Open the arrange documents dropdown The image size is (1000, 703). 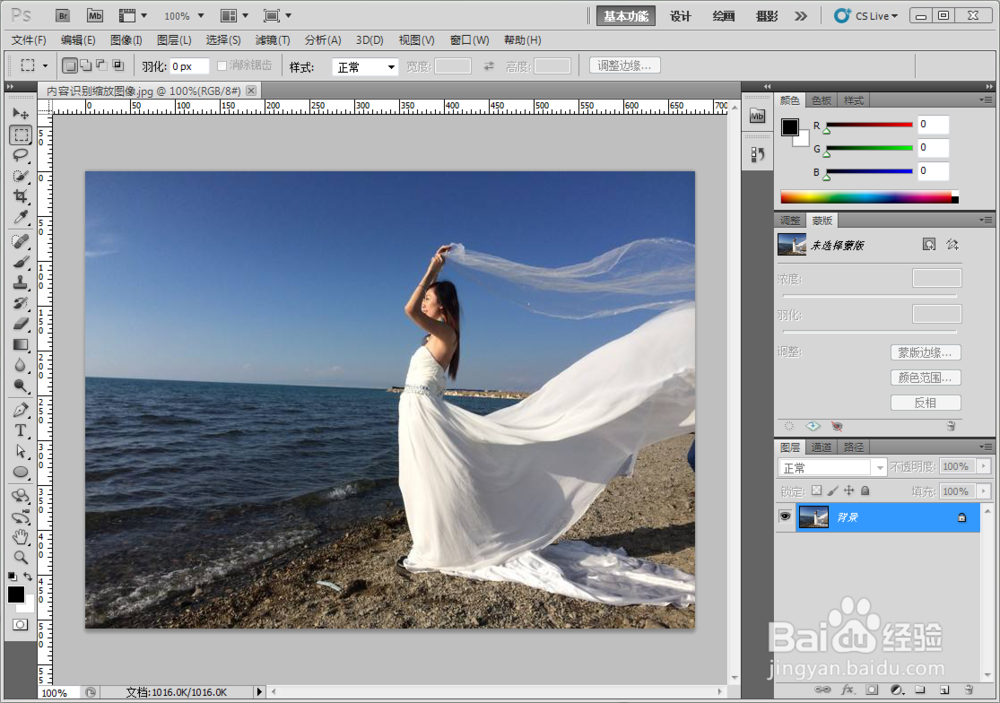pyautogui.click(x=234, y=16)
